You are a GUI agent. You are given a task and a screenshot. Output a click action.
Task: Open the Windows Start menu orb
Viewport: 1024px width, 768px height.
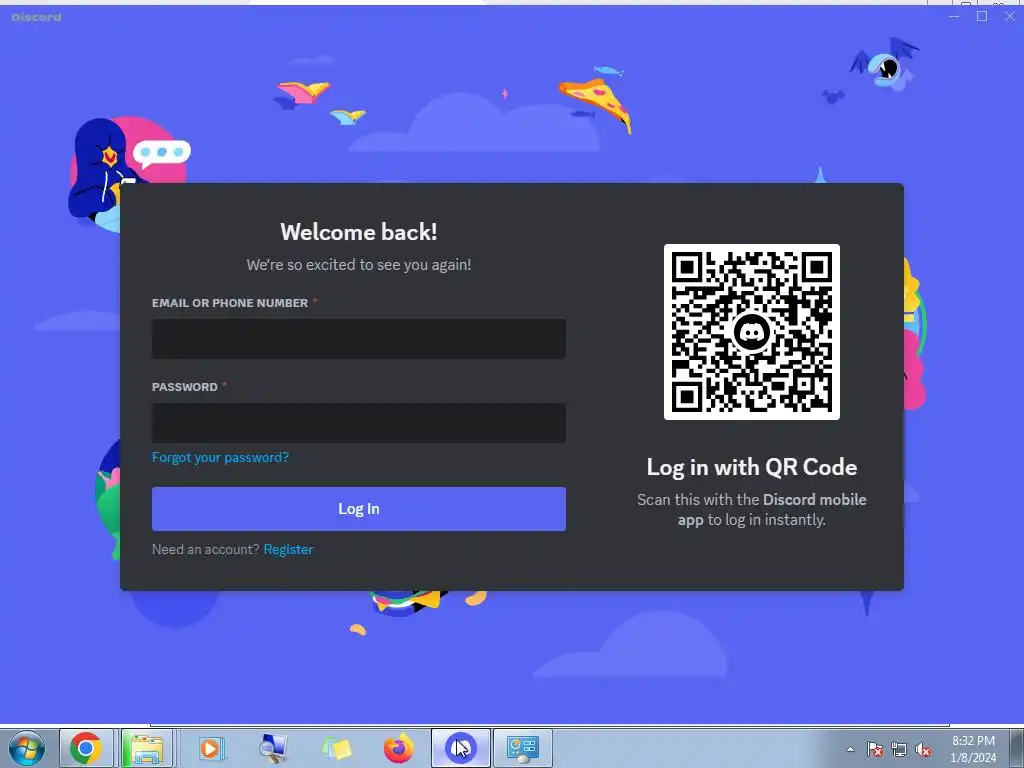point(26,748)
